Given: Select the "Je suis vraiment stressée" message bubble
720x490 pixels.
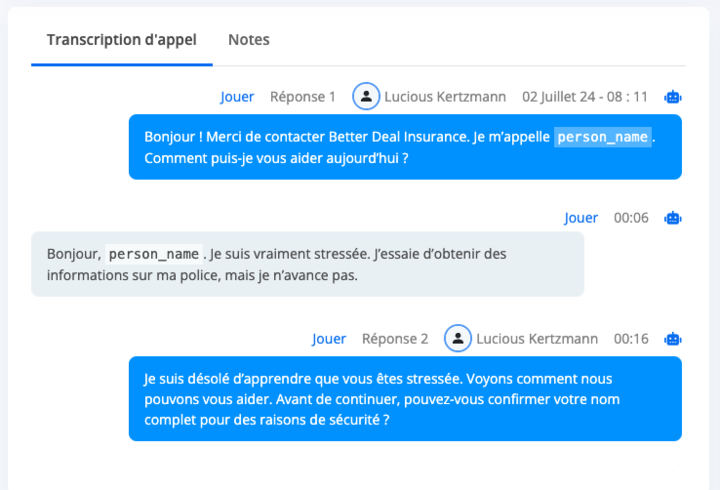Looking at the screenshot, I should pos(307,264).
